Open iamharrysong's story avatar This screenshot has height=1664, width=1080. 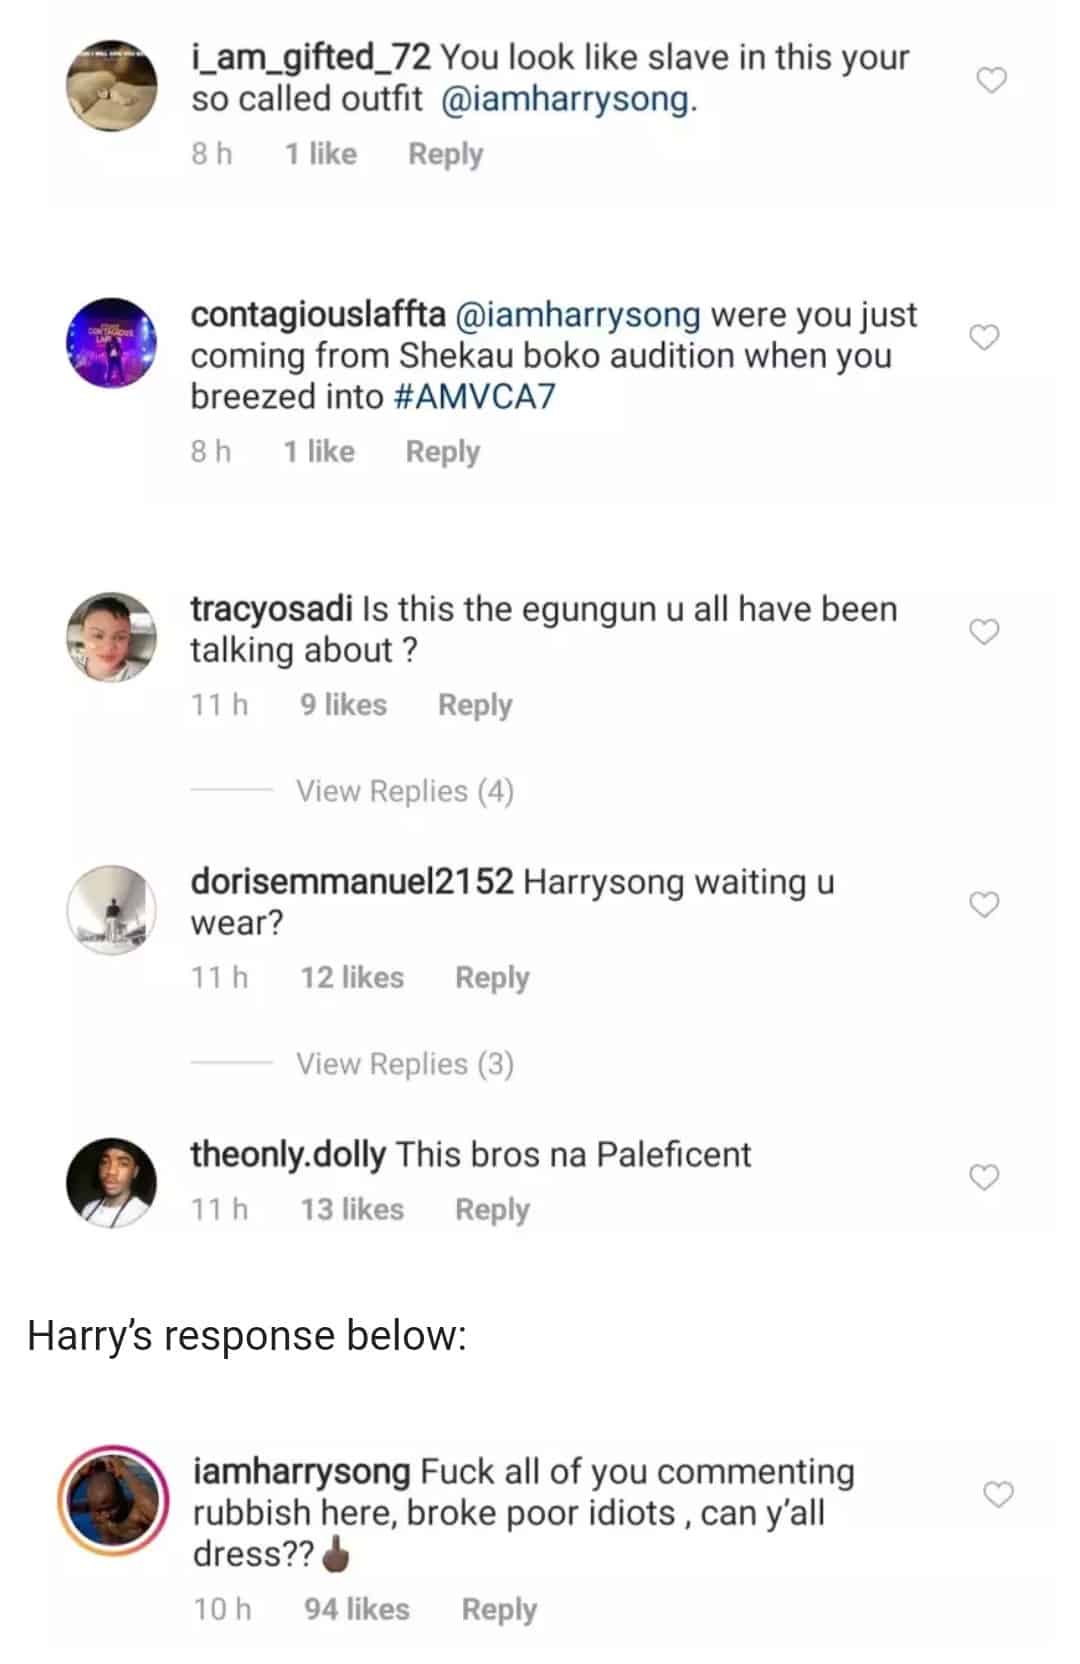tap(111, 1497)
